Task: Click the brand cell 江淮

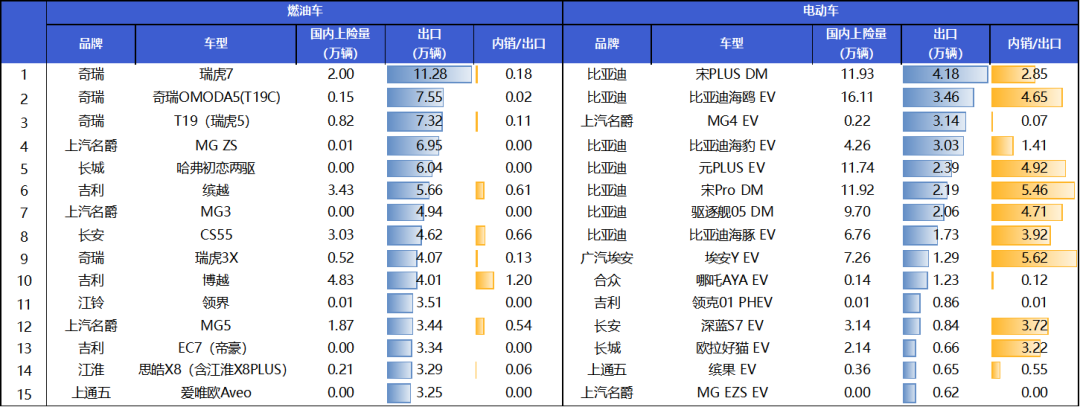Action: (x=91, y=370)
